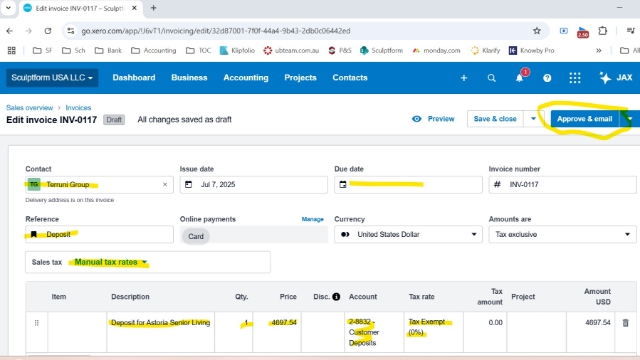Image resolution: width=640 pixels, height=360 pixels.
Task: Open the tab search dropdown arrow
Action: click(8, 8)
